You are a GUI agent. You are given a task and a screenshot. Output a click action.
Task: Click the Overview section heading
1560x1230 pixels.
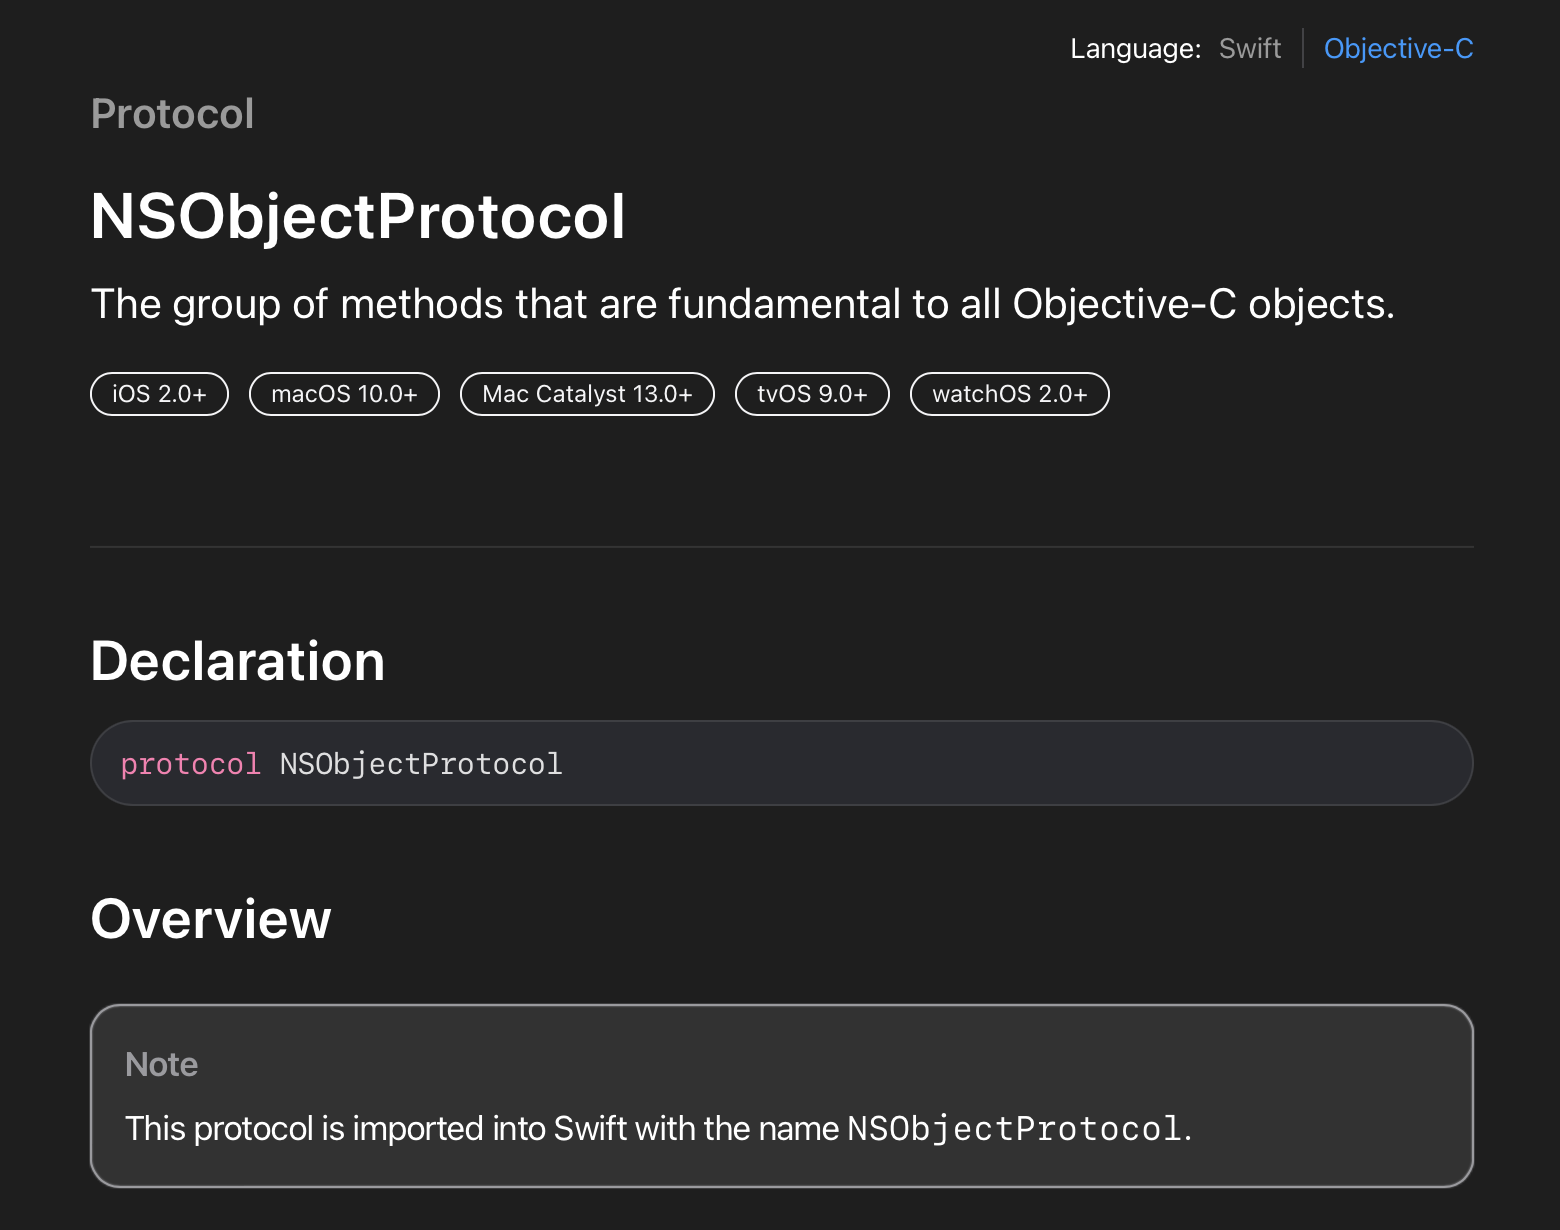tap(210, 919)
